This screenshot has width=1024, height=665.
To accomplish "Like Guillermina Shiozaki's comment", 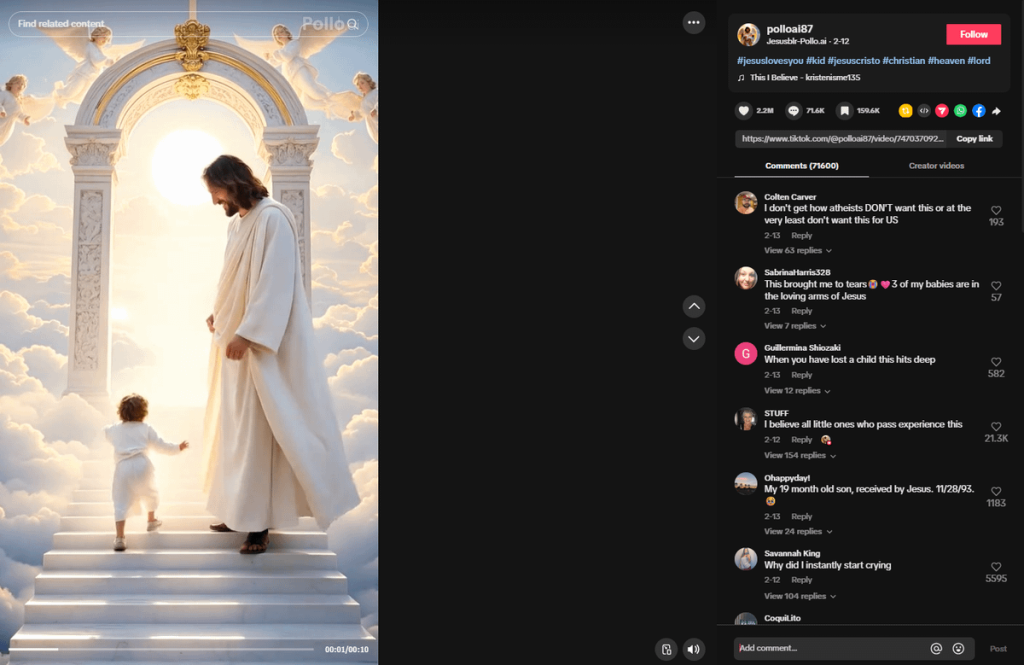I will 996,362.
